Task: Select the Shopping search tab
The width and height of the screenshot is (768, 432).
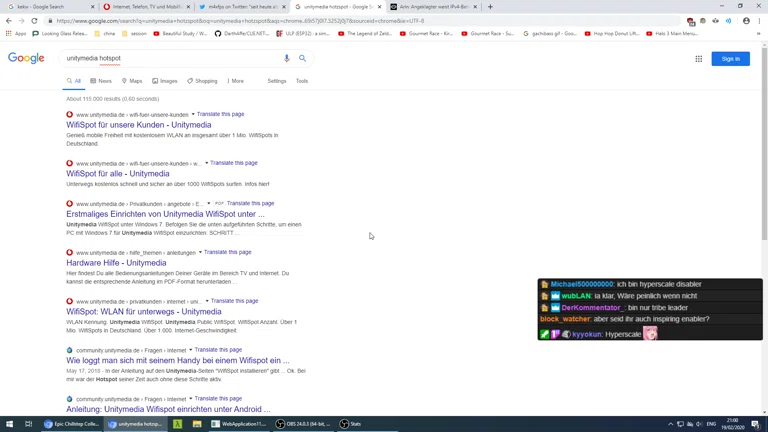Action: click(x=202, y=81)
